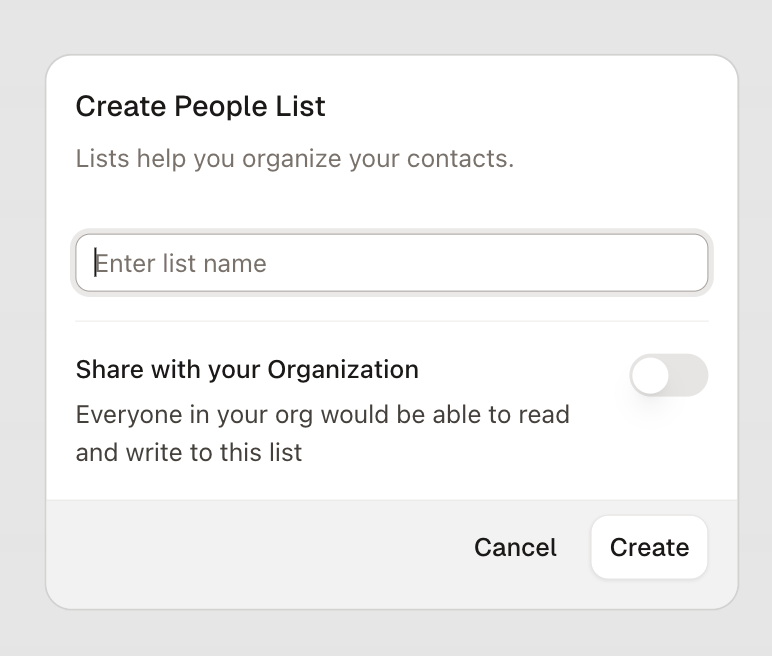The image size is (772, 656).
Task: Enable organization sharing for this list
Action: [x=668, y=375]
